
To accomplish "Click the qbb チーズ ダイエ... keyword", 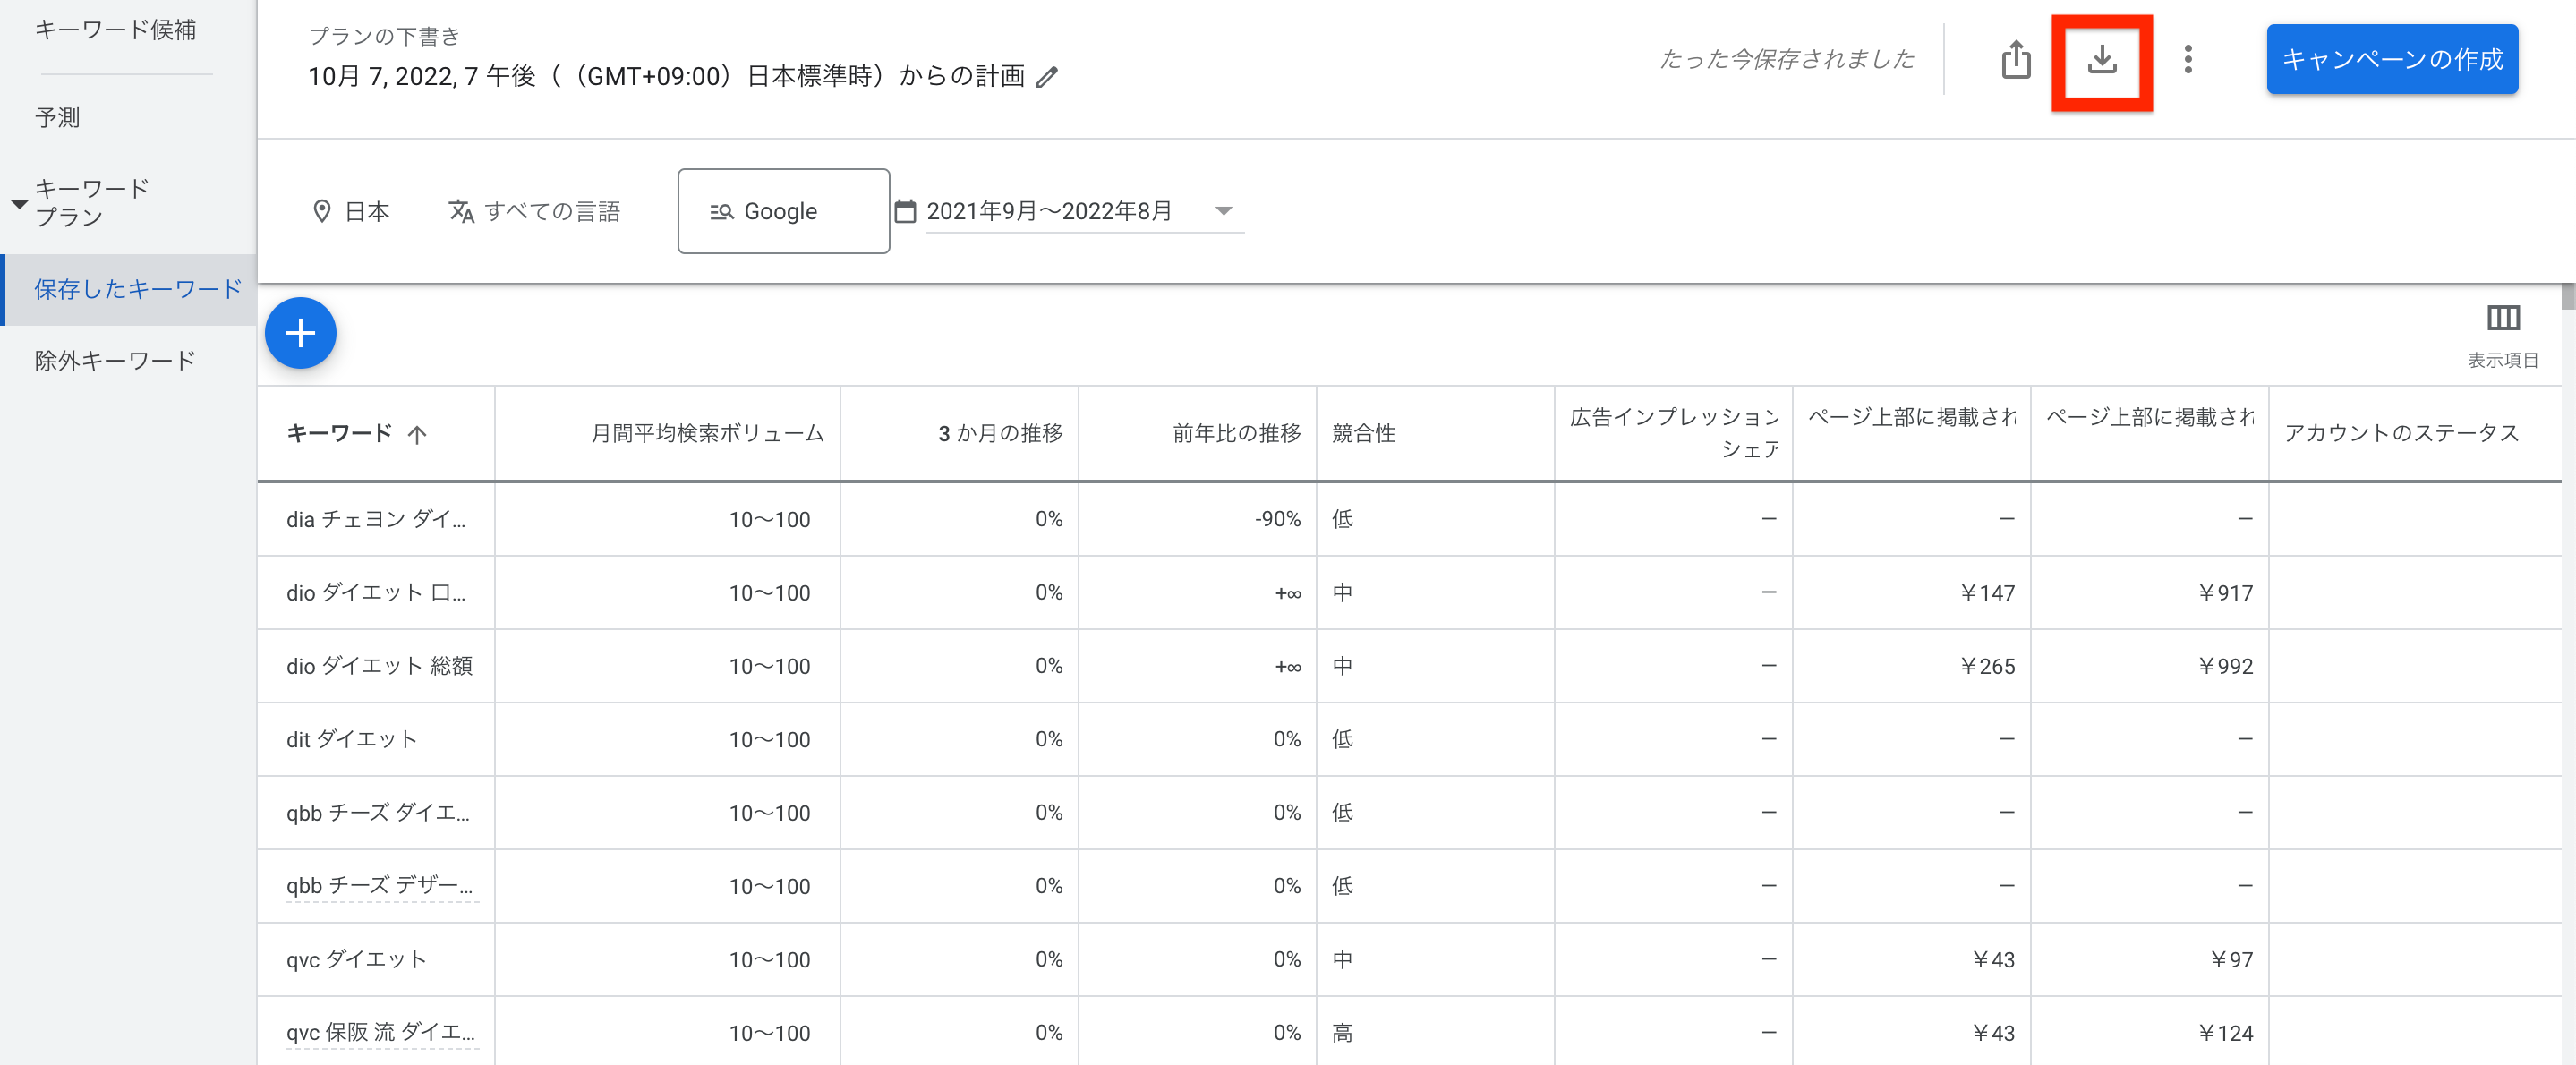I will [378, 813].
